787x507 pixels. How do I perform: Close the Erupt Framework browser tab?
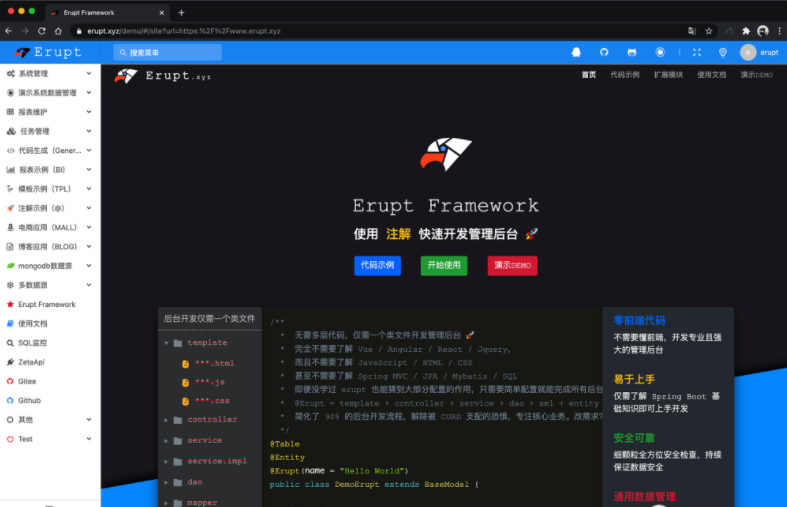(x=162, y=13)
